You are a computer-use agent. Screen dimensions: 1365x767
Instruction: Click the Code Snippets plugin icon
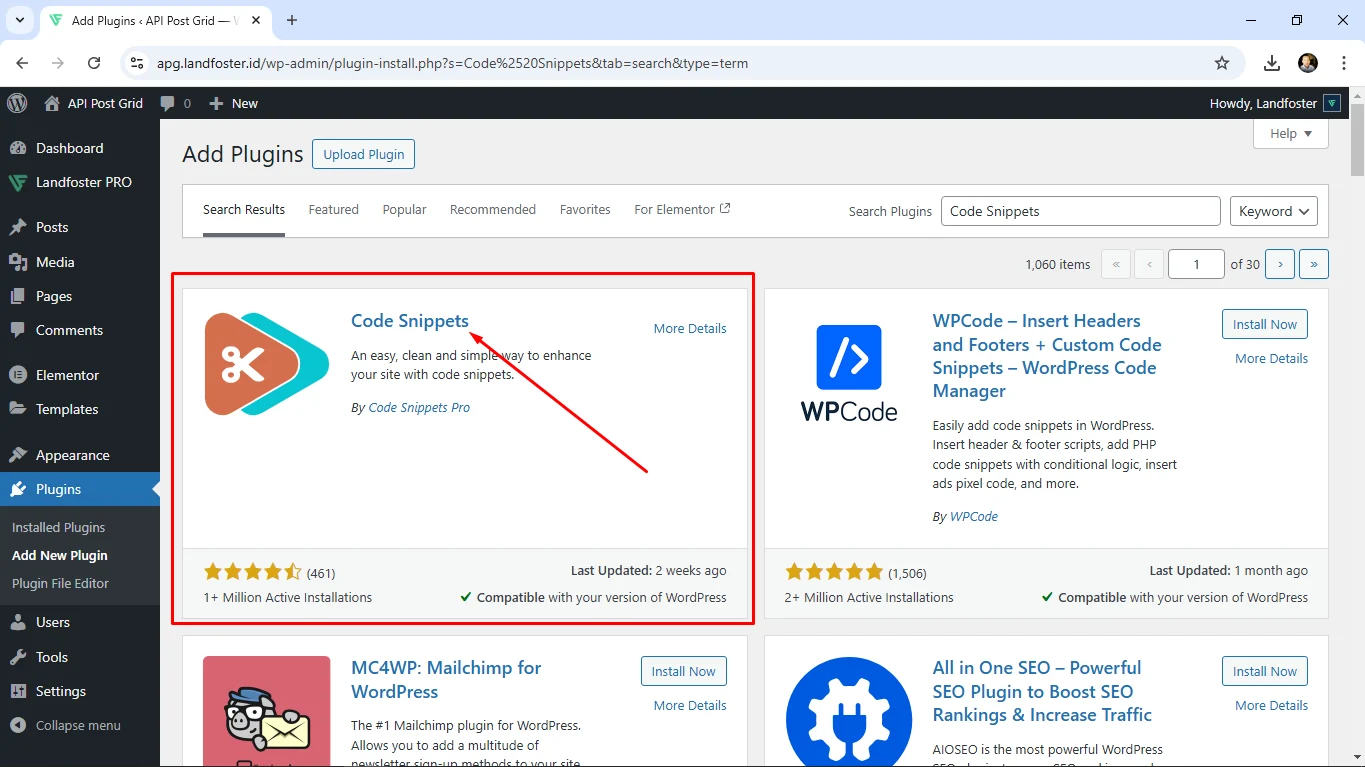coord(267,364)
